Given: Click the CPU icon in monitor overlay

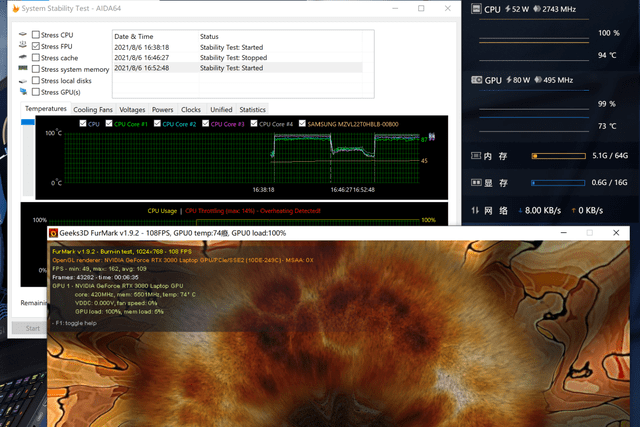Looking at the screenshot, I should (x=476, y=9).
